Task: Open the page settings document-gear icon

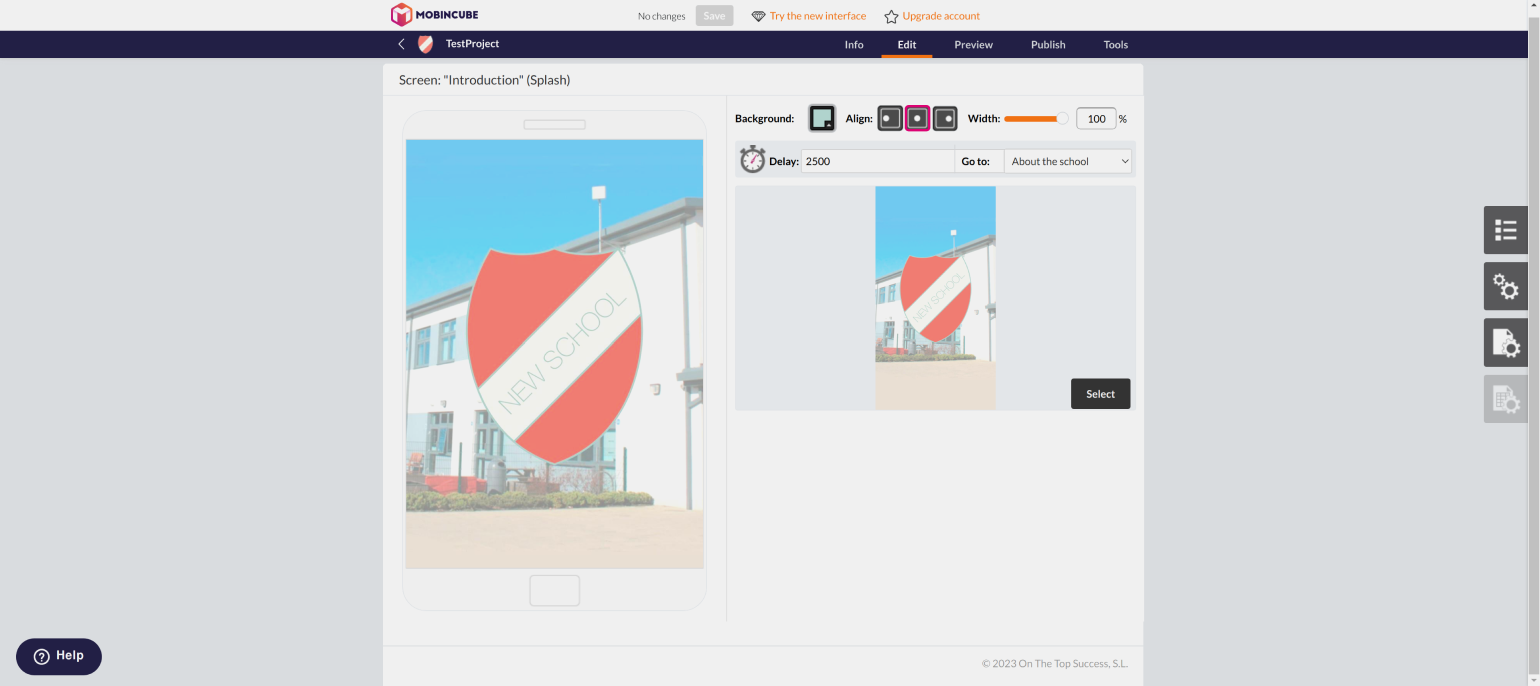Action: (x=1505, y=343)
